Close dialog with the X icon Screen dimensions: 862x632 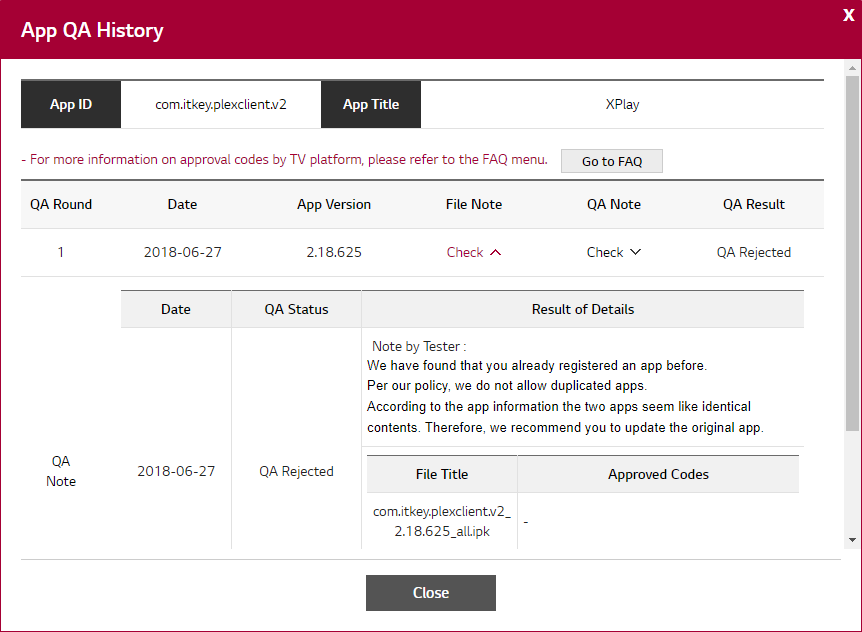(848, 15)
